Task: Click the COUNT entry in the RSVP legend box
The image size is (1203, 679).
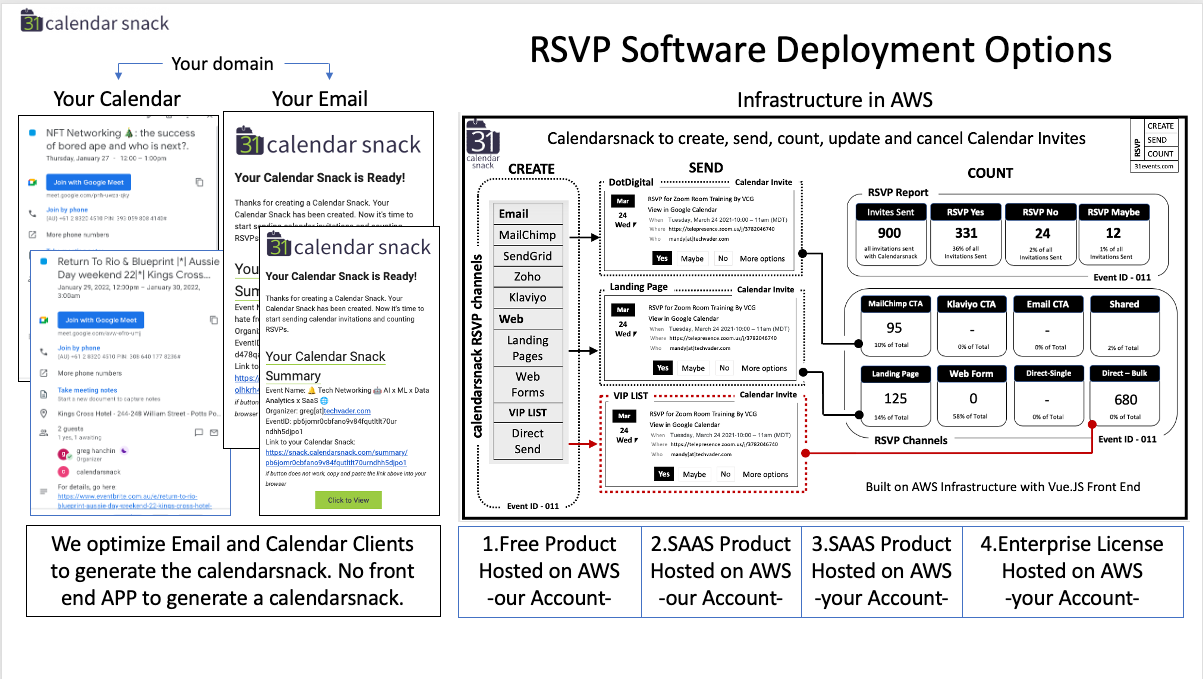Action: point(1160,153)
